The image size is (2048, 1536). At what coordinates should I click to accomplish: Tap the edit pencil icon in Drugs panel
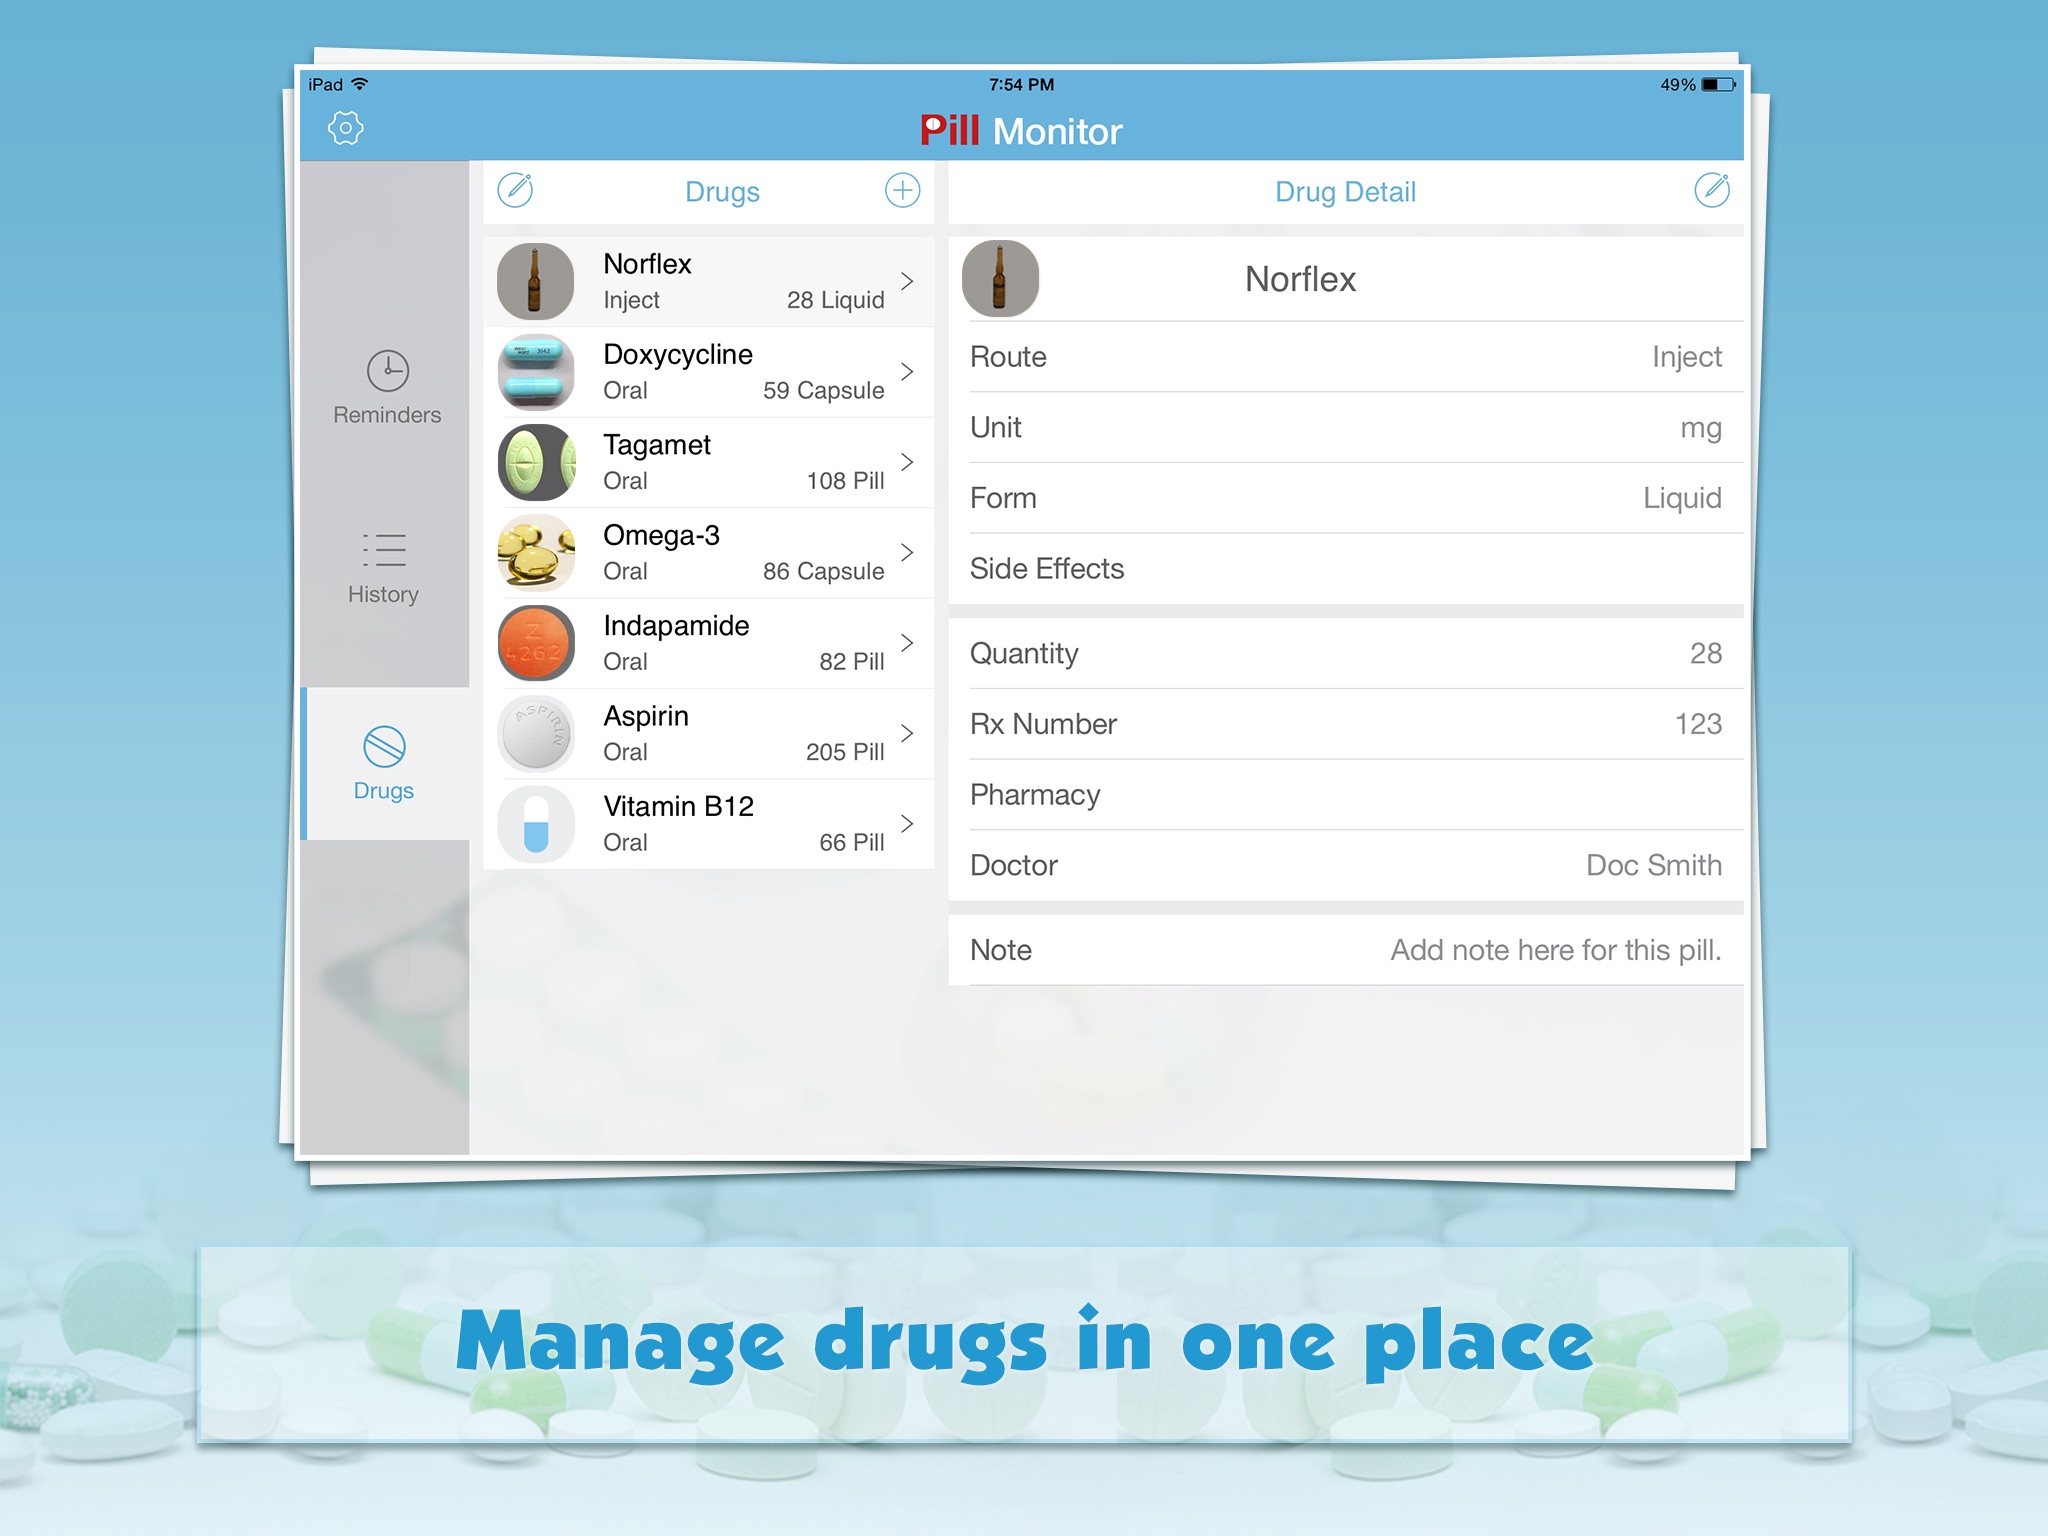coord(518,190)
